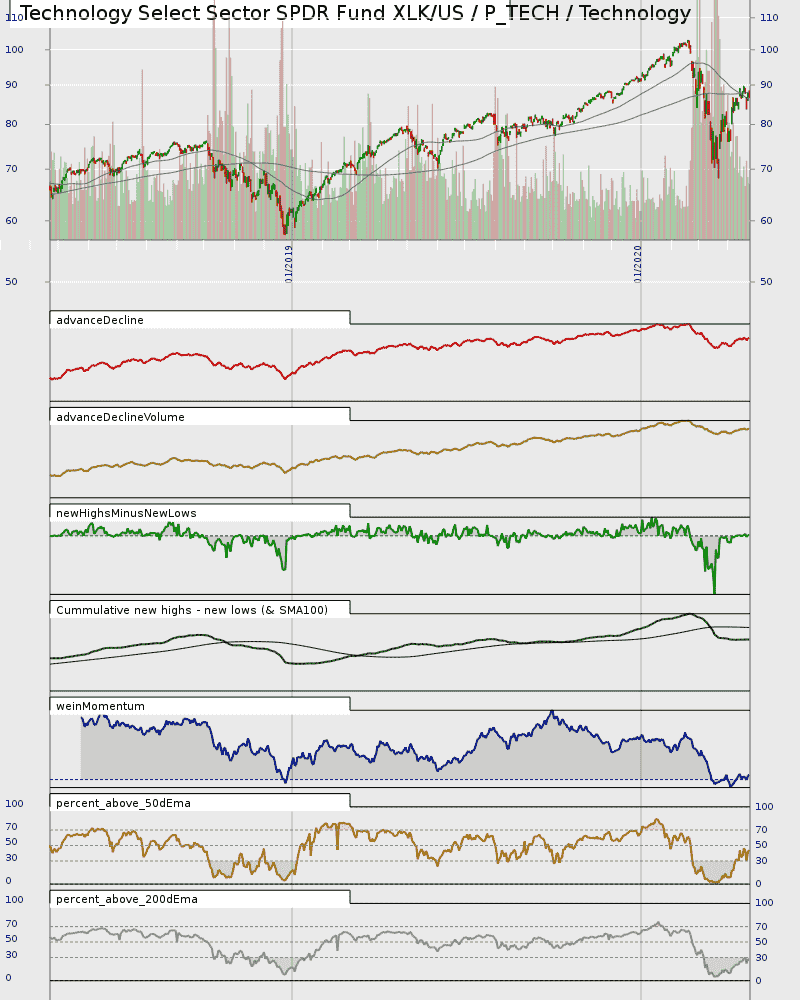Click the 'percent_above_50dEma' panel label
The width and height of the screenshot is (800, 1000).
point(123,804)
